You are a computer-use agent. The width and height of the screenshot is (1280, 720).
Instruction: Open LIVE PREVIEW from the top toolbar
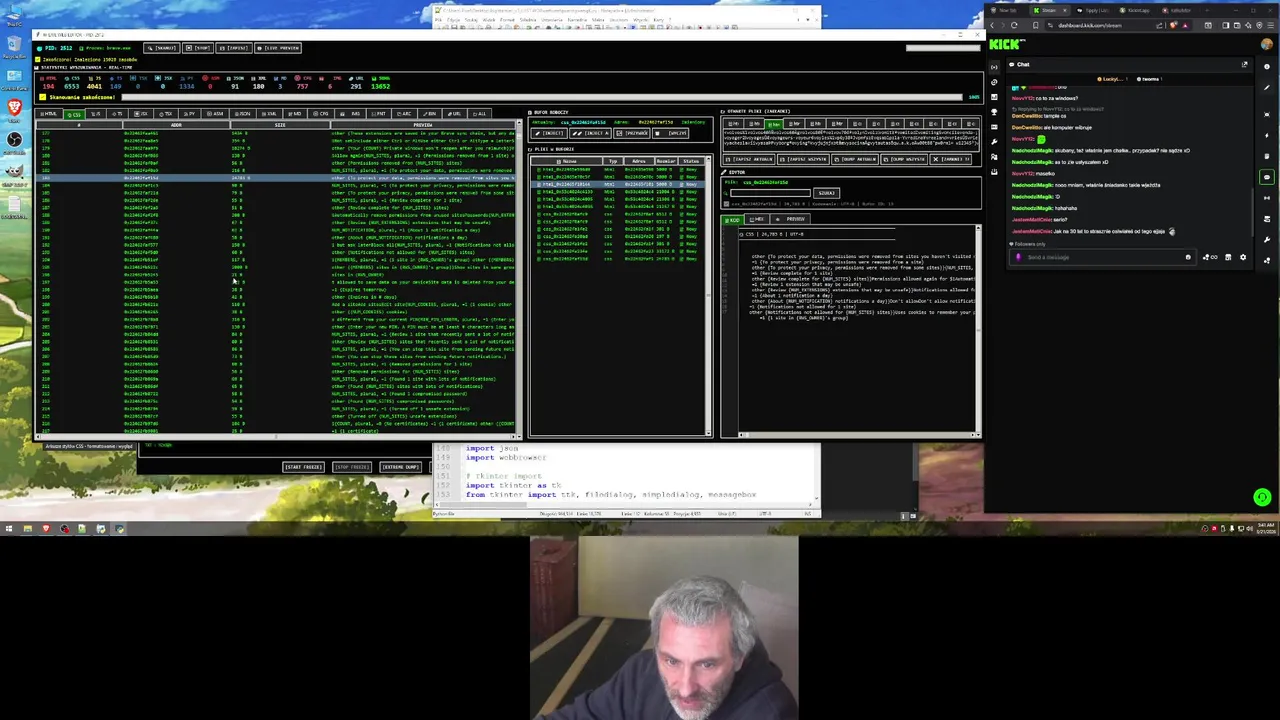coord(277,48)
